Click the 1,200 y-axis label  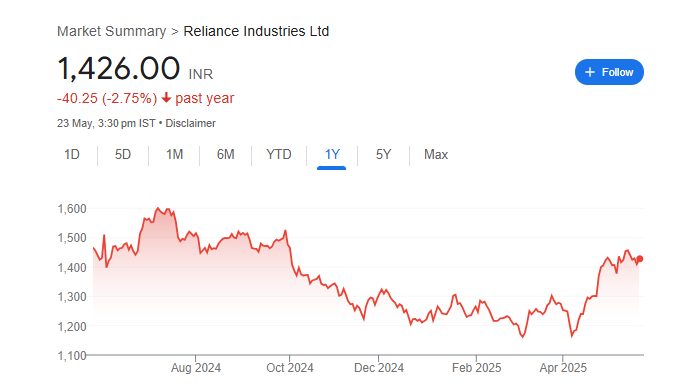click(72, 327)
